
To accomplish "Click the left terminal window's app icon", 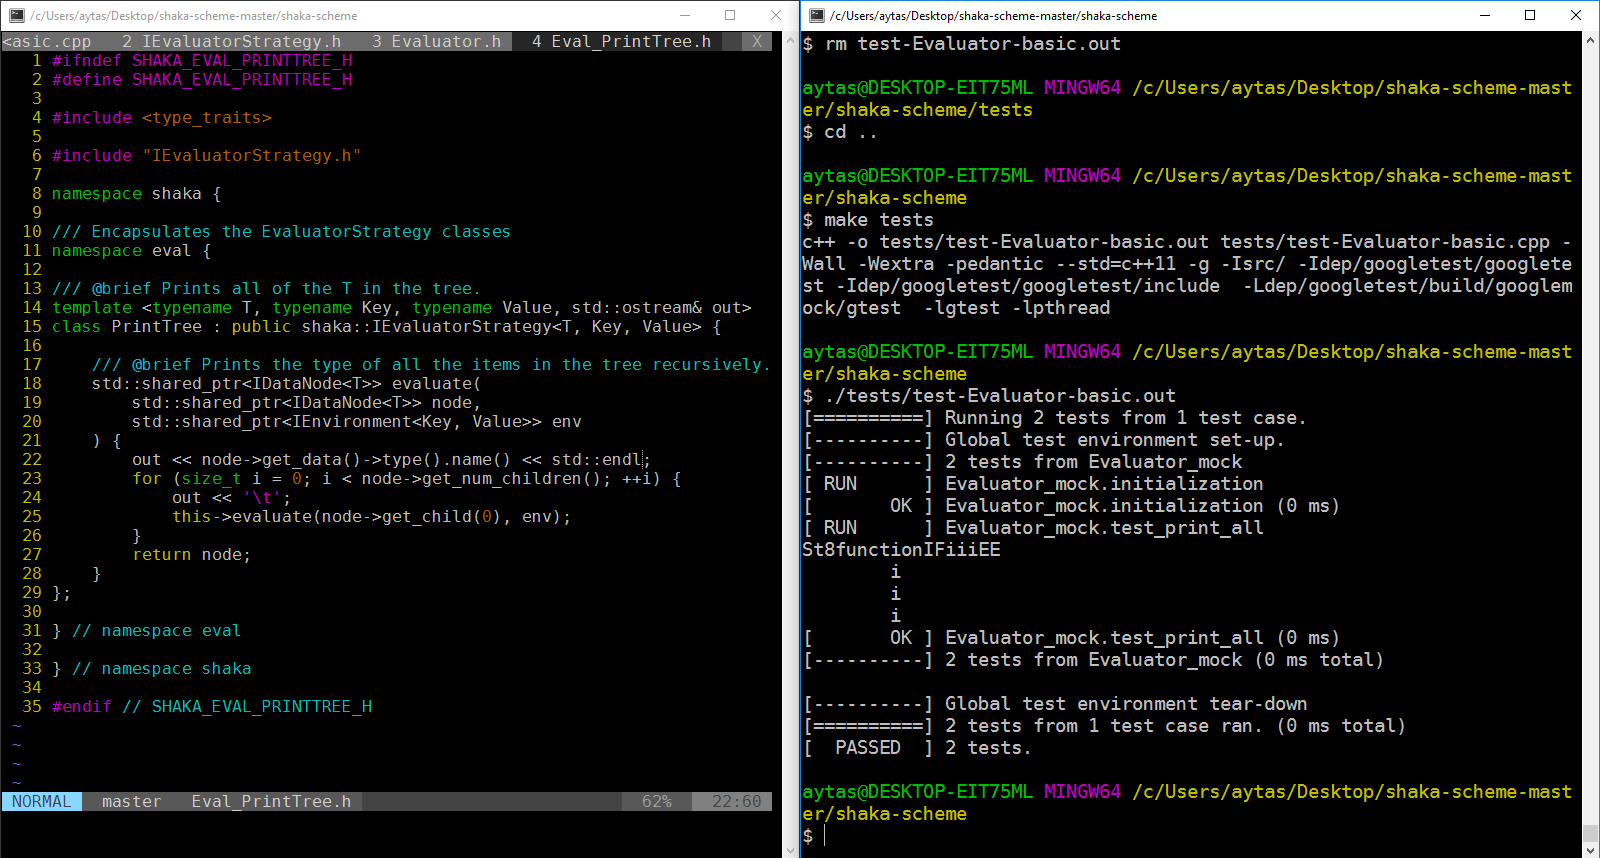I will (16, 16).
